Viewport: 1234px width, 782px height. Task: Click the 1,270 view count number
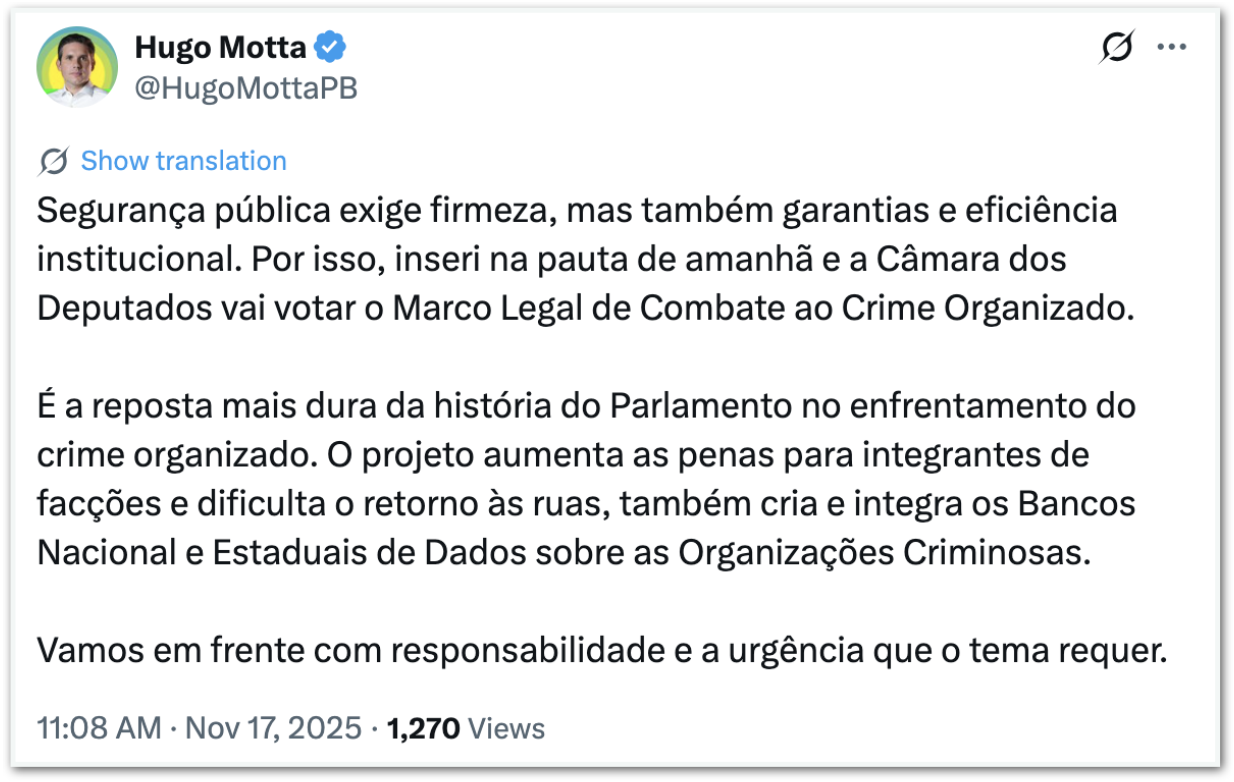coord(422,728)
